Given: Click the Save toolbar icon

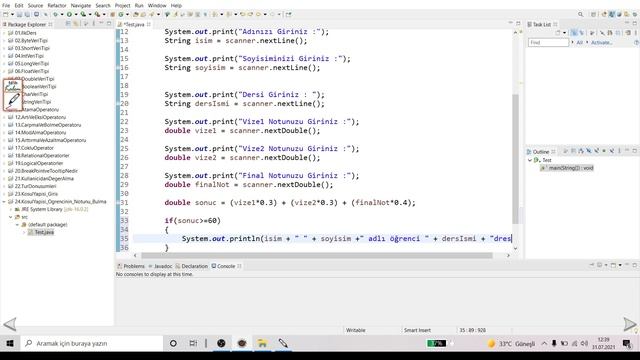Looking at the screenshot, I should tap(19, 14).
